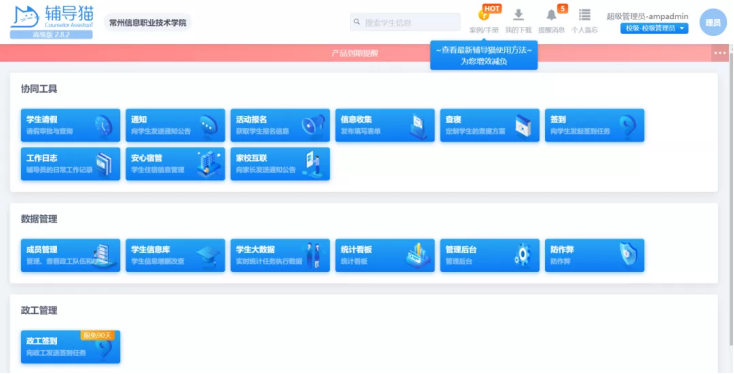This screenshot has width=734, height=374.
Task: Open the 防作弊 tile
Action: pyautogui.click(x=595, y=256)
